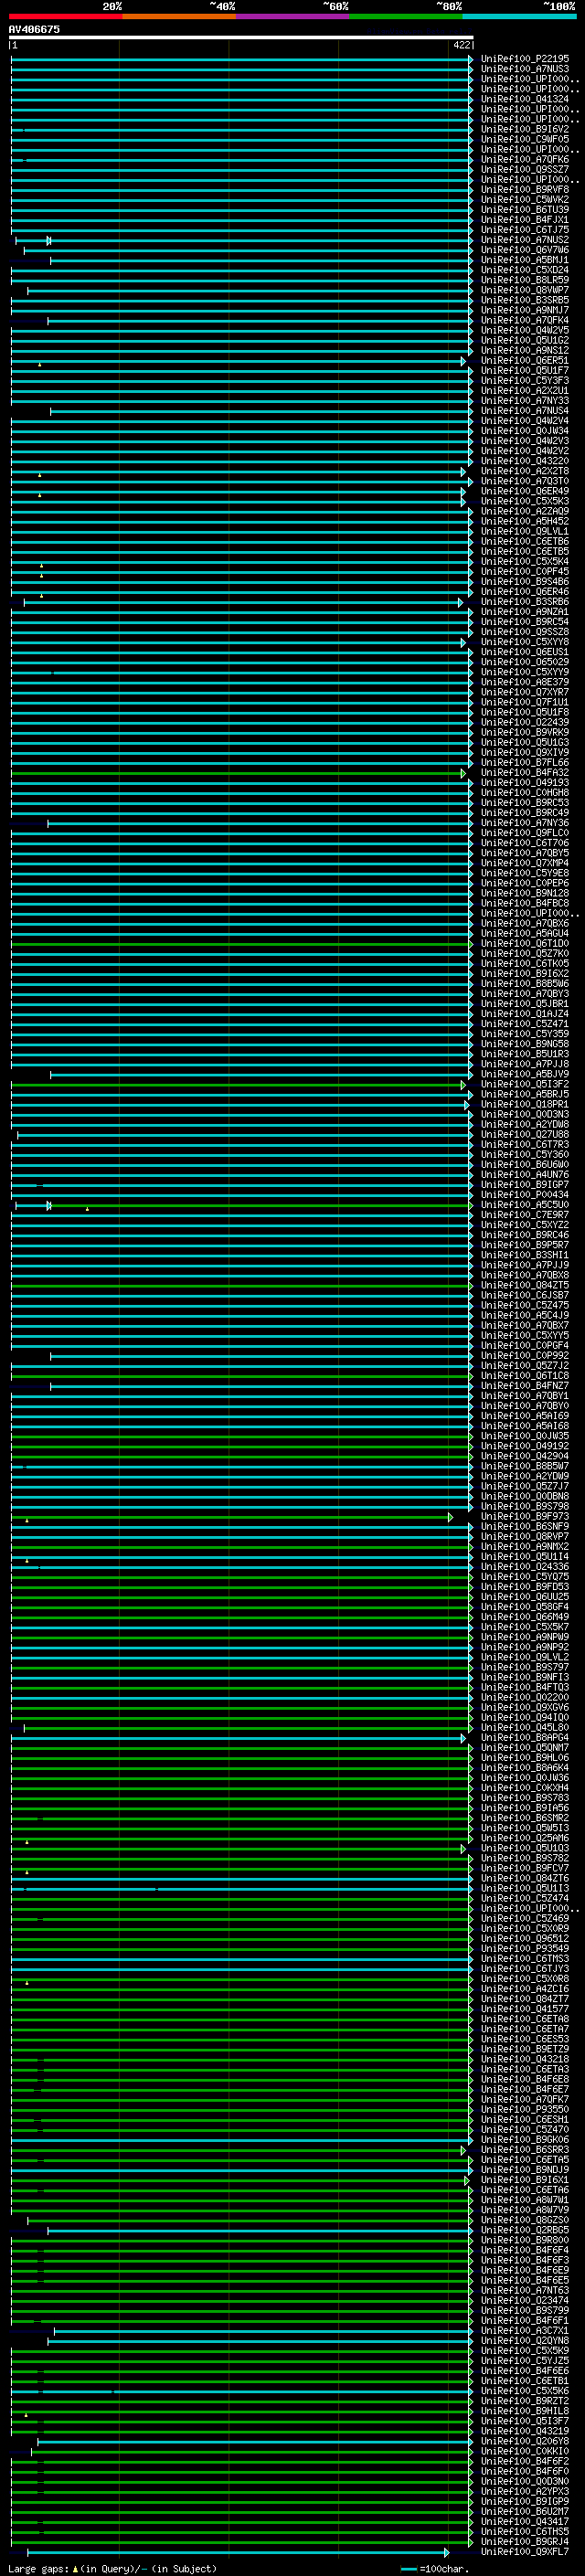Click the UniRef100_Q9SSZ7 hit label
The image size is (585, 2576).
(524, 170)
